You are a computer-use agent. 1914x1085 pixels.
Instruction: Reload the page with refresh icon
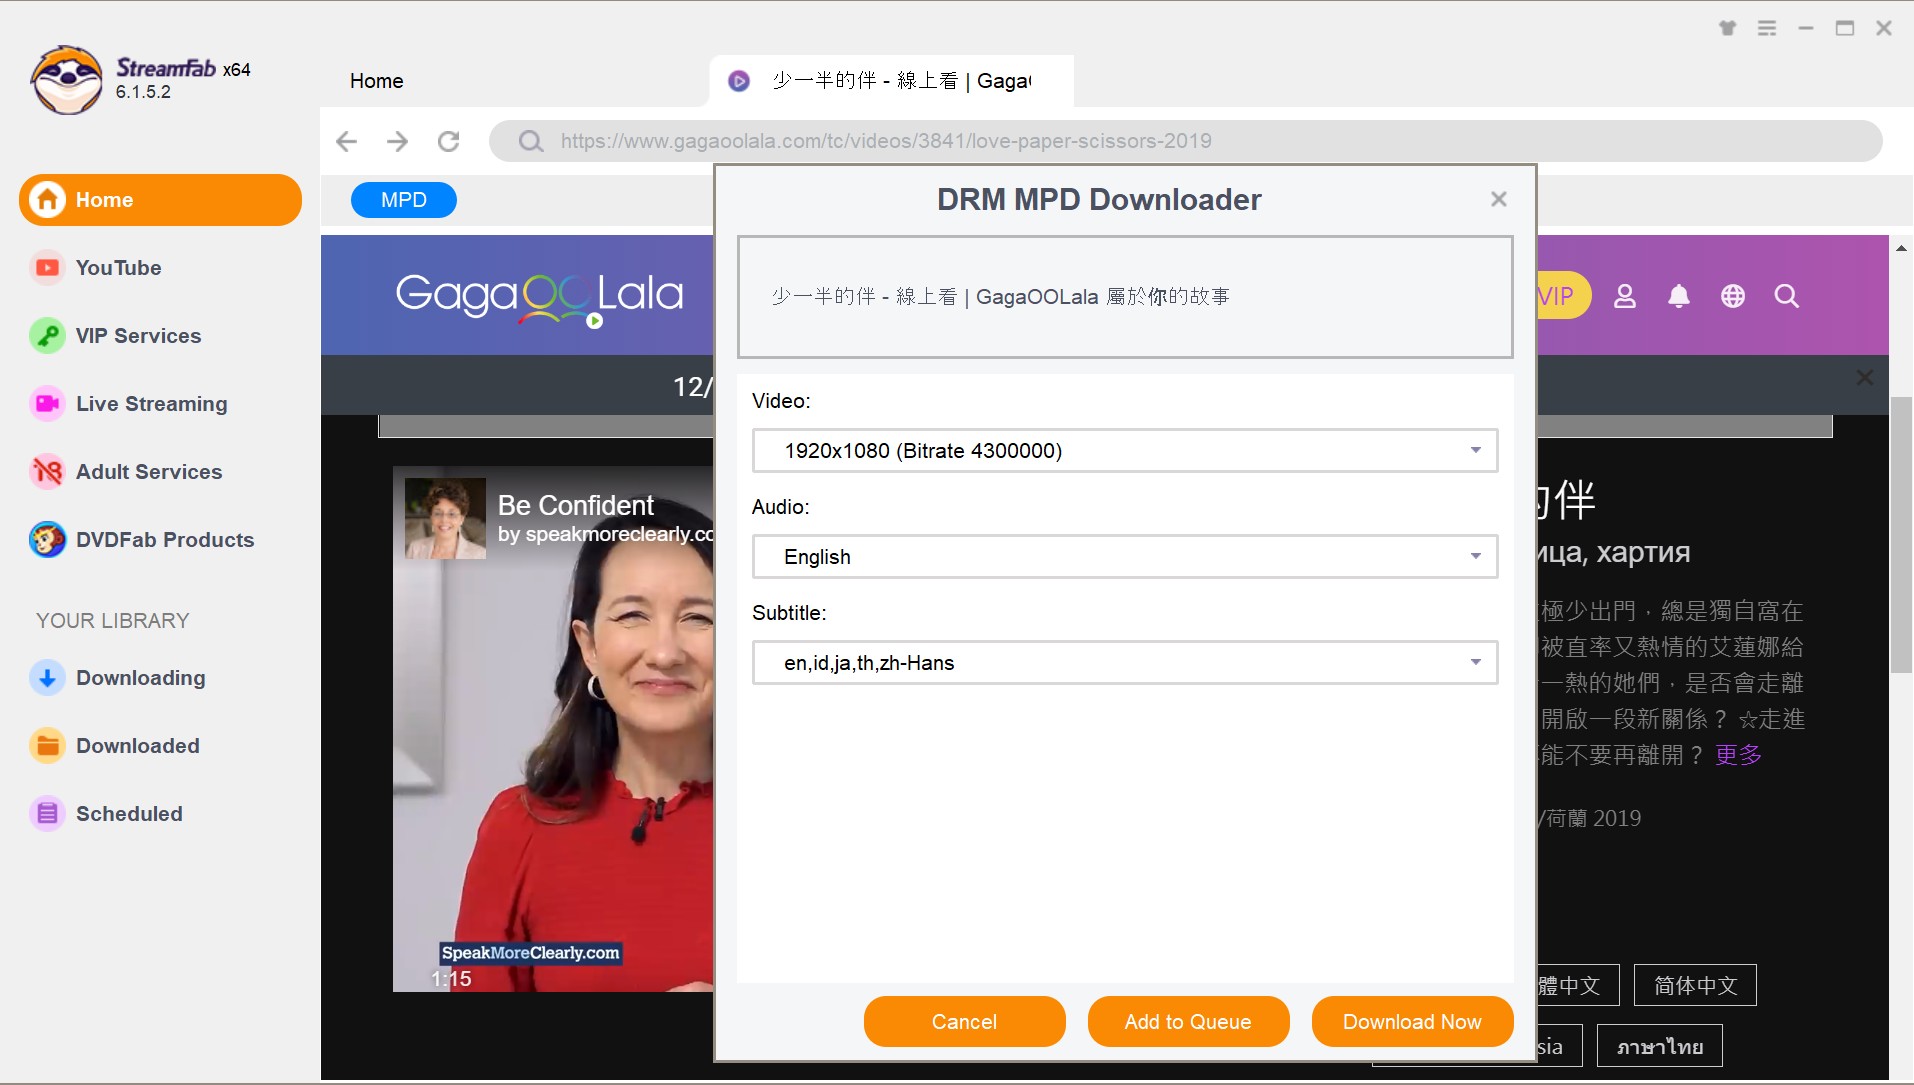pos(448,141)
